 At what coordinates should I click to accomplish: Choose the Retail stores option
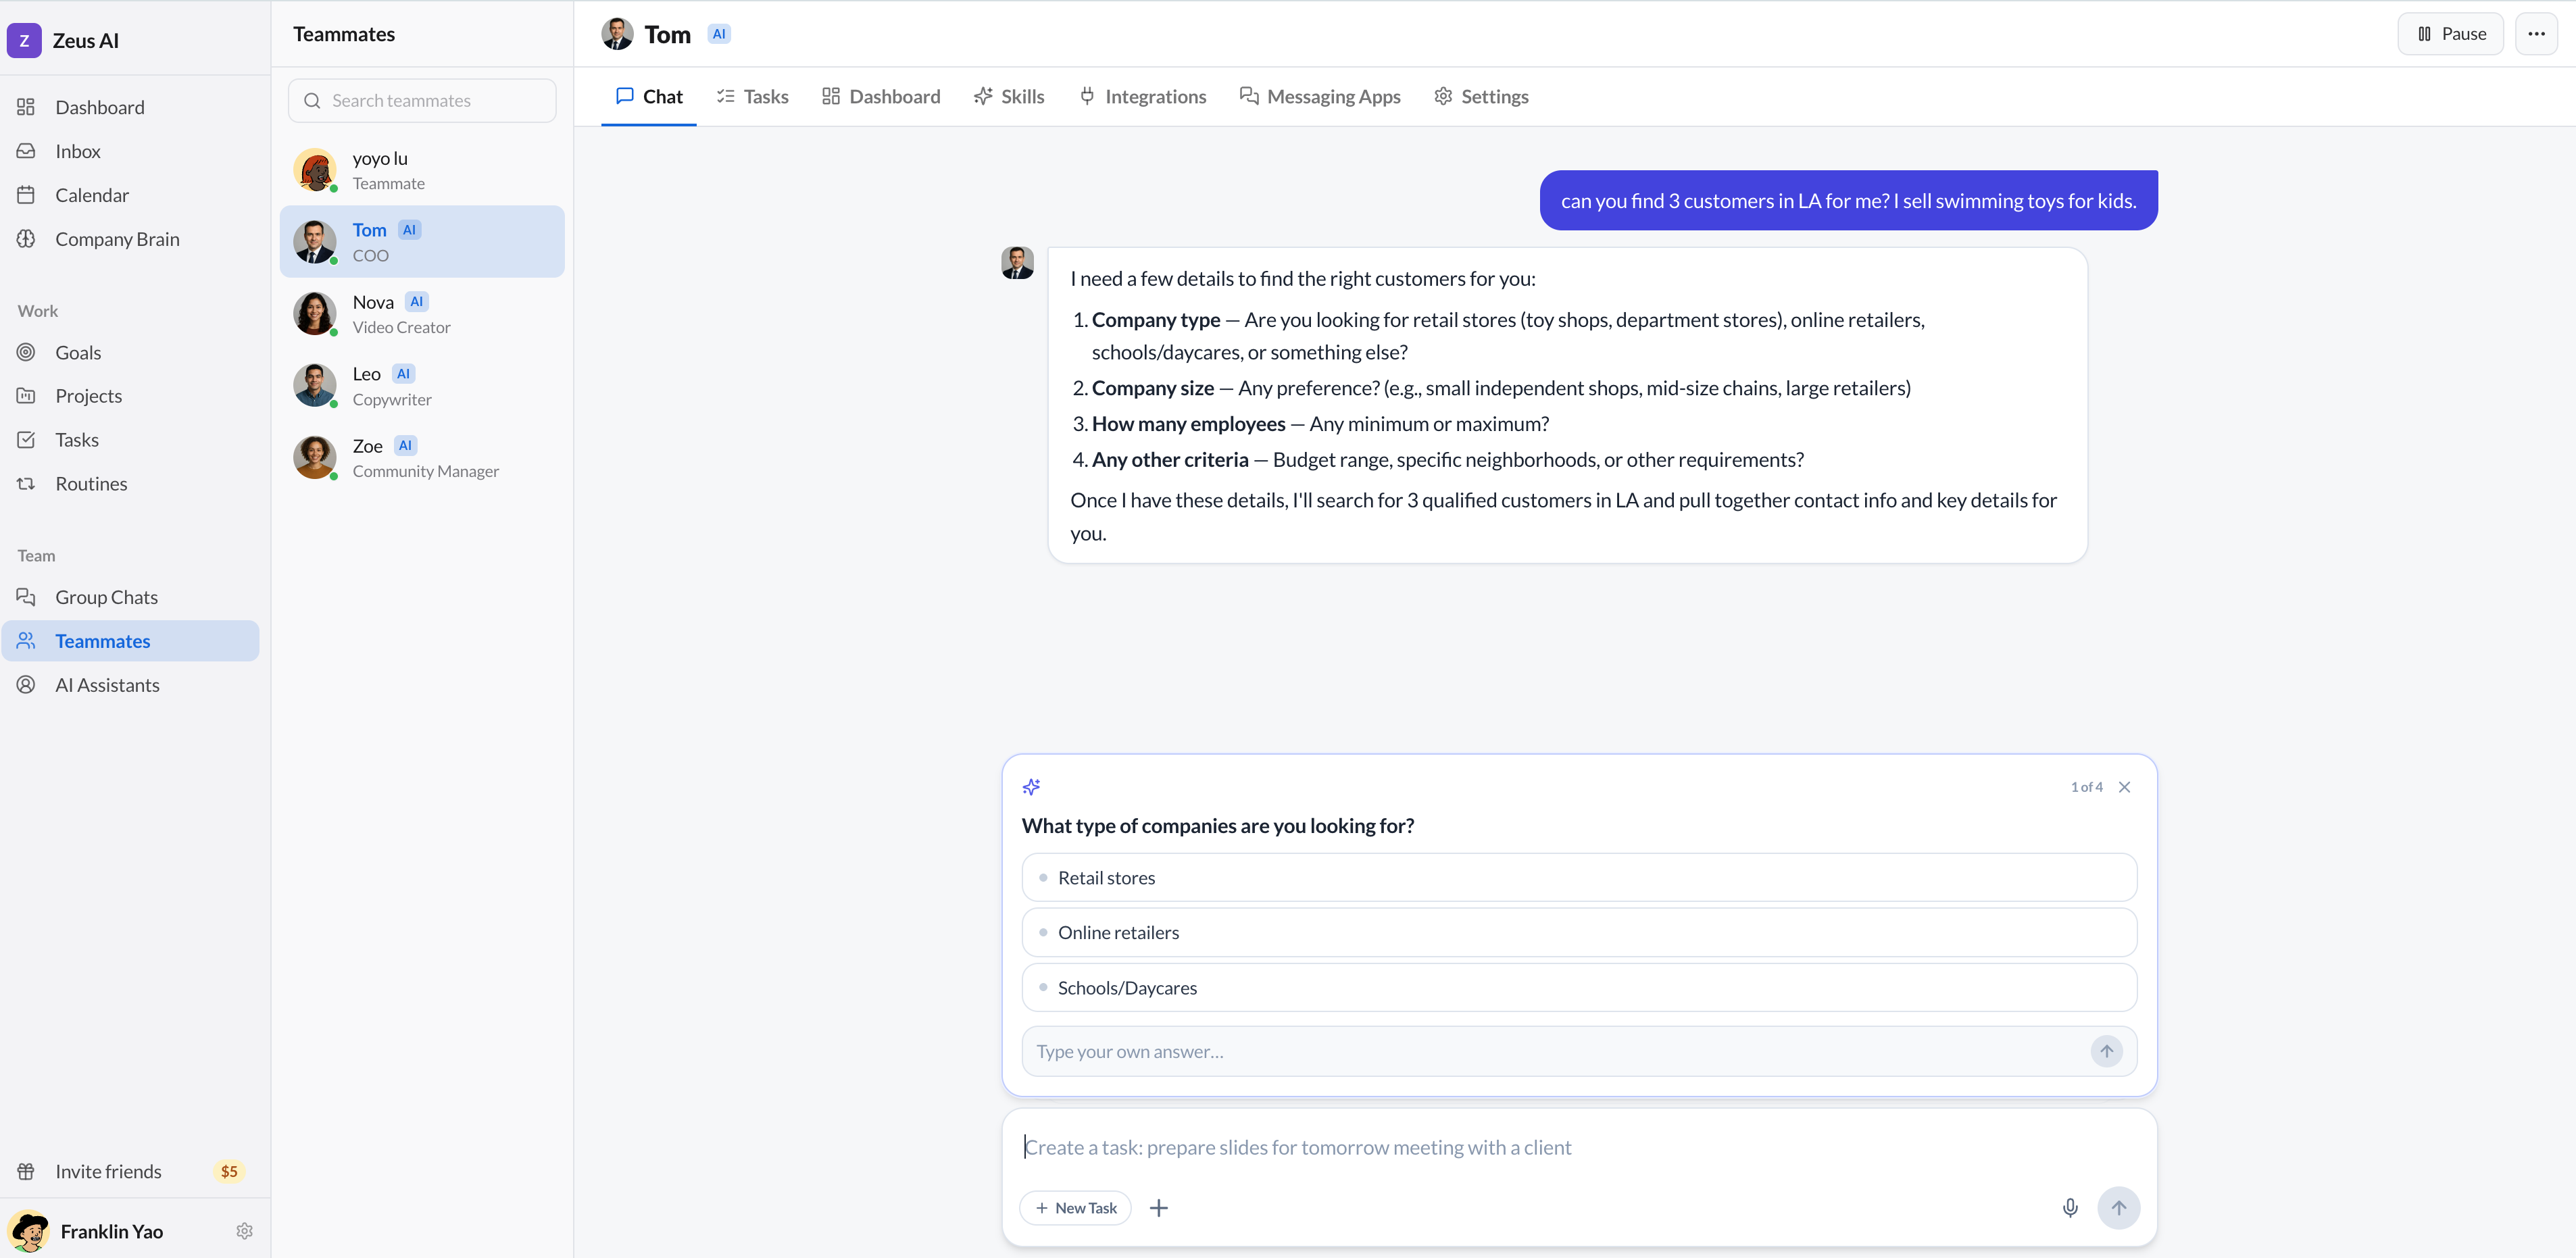(x=1579, y=877)
